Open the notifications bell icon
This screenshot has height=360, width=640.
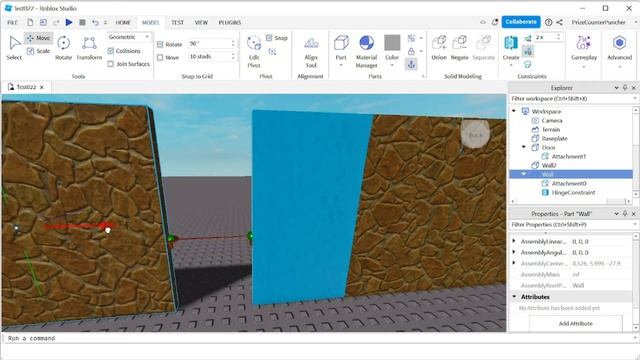tap(495, 22)
